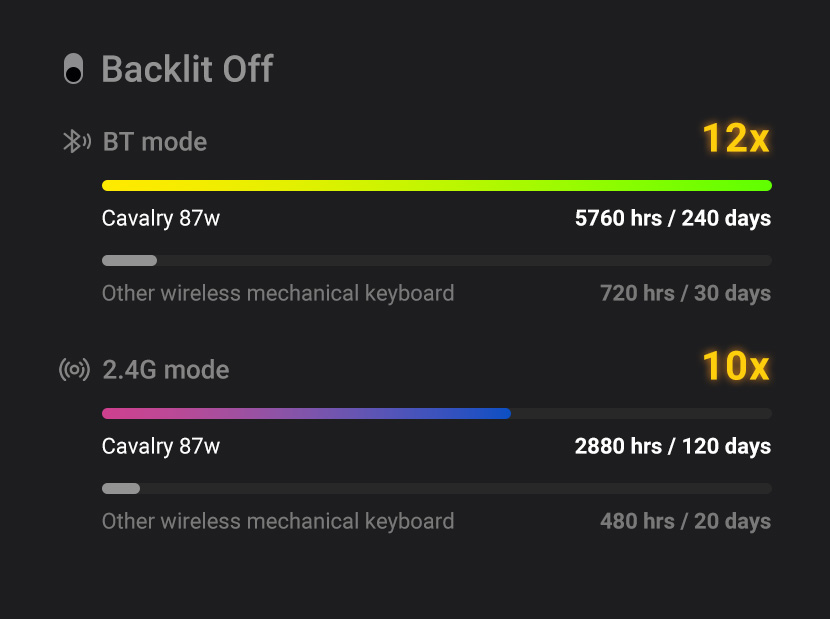
Task: Toggle the Backlit Off switch icon
Action: pyautogui.click(x=73, y=70)
